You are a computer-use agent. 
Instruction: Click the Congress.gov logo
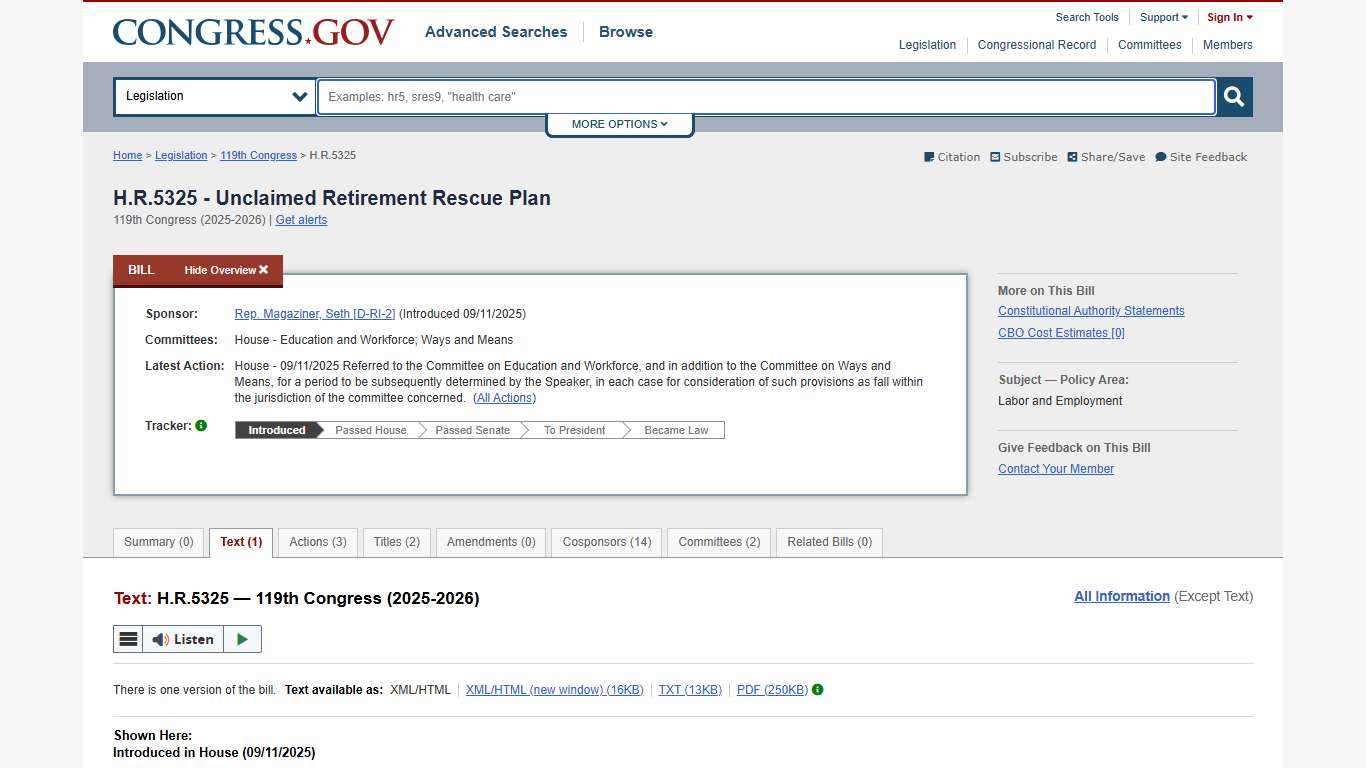(x=253, y=31)
